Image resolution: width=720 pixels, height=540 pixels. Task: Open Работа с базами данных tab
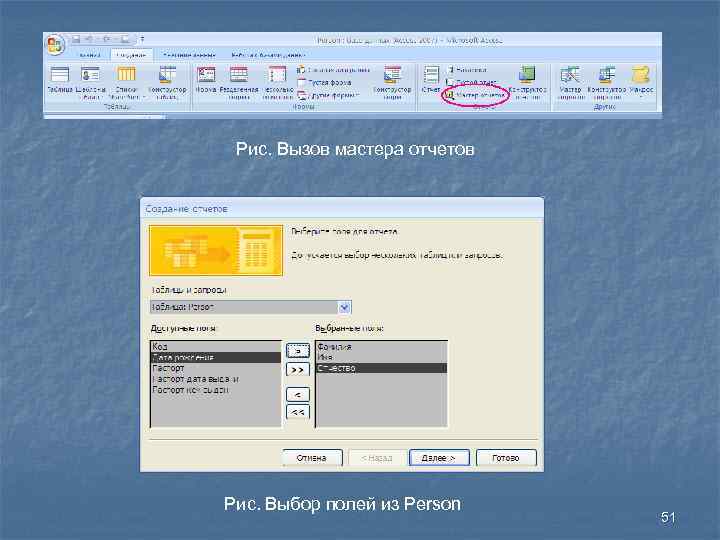pyautogui.click(x=269, y=55)
